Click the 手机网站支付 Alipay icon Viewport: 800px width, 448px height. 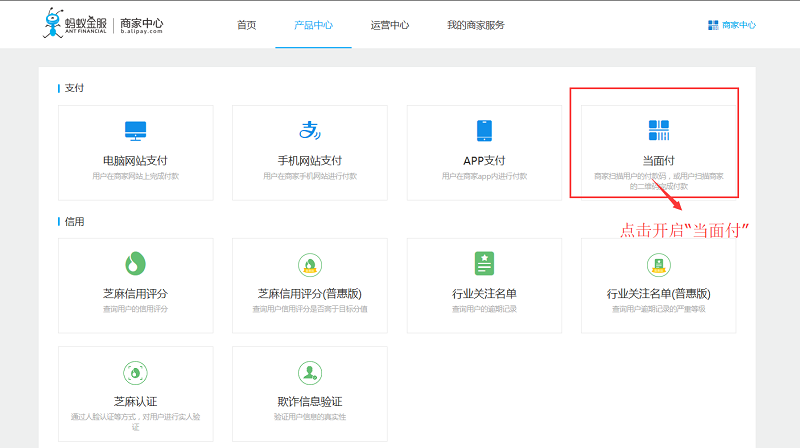point(310,130)
